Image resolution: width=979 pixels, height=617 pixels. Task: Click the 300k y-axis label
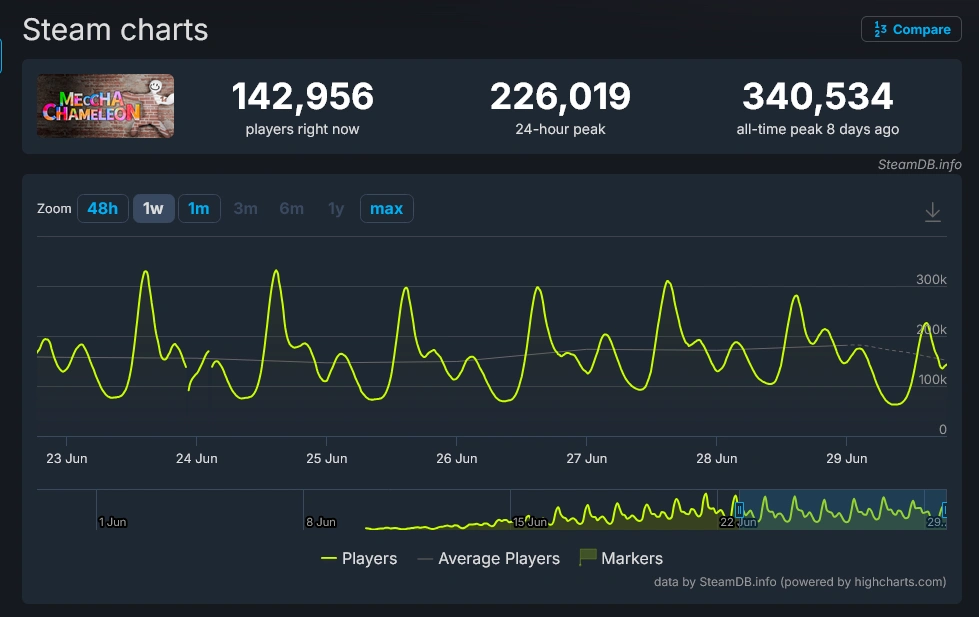931,279
